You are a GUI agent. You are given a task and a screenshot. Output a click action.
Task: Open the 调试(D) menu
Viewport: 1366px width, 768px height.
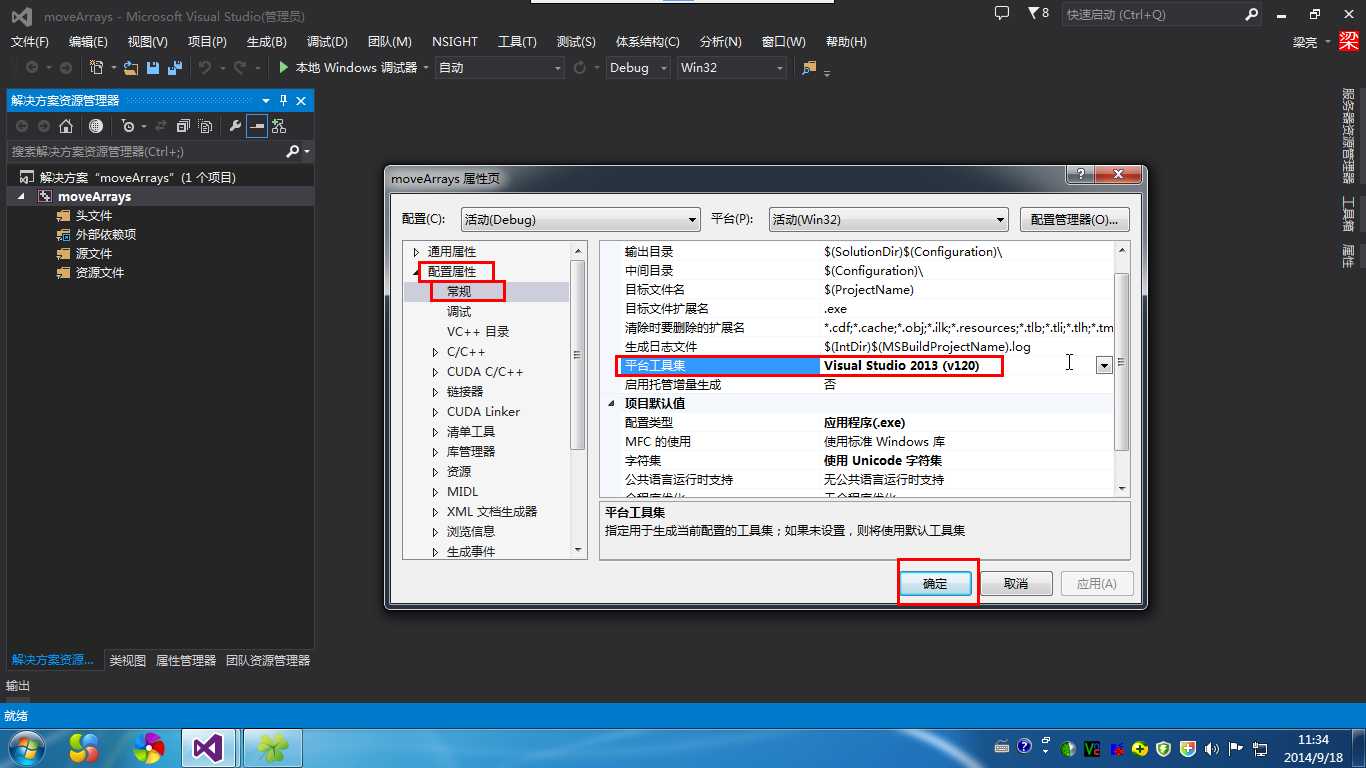pos(327,41)
